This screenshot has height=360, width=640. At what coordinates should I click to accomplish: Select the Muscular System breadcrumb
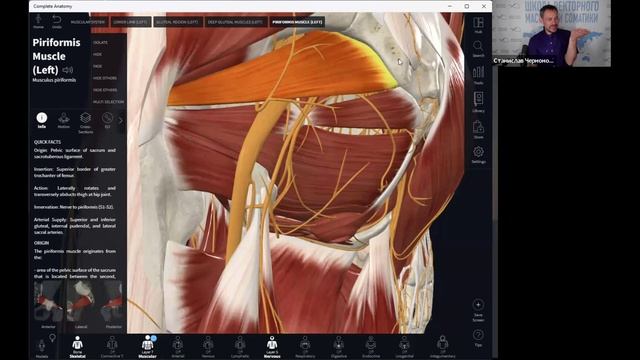(88, 22)
